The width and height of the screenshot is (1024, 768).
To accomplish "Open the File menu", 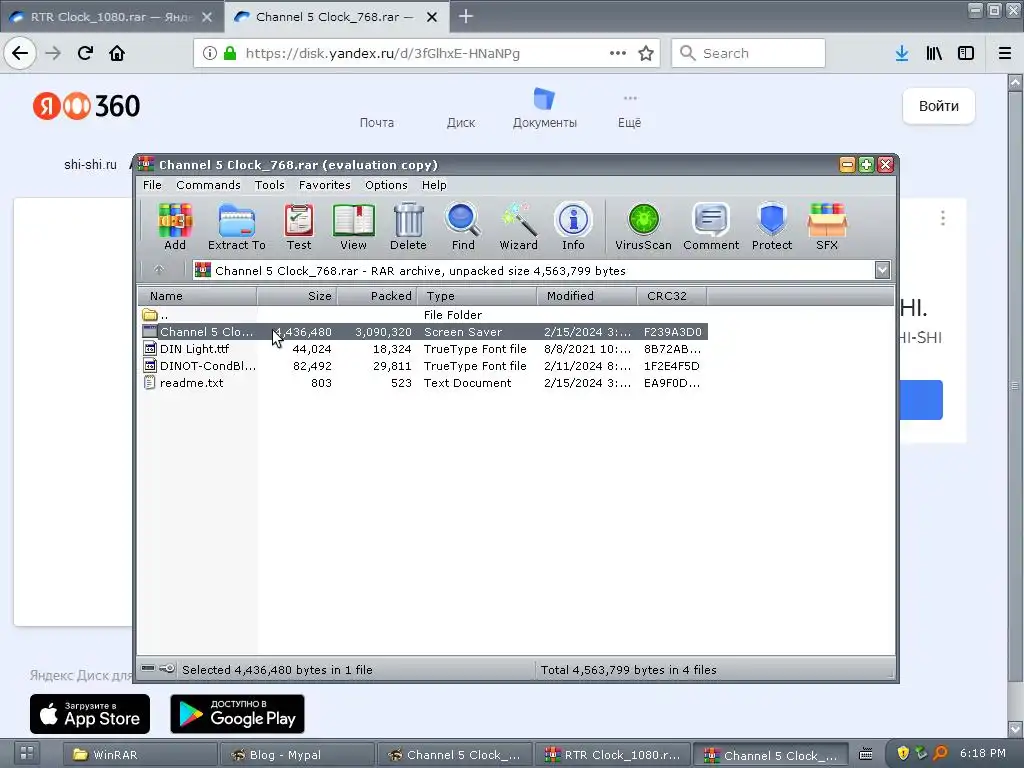I will pyautogui.click(x=152, y=185).
